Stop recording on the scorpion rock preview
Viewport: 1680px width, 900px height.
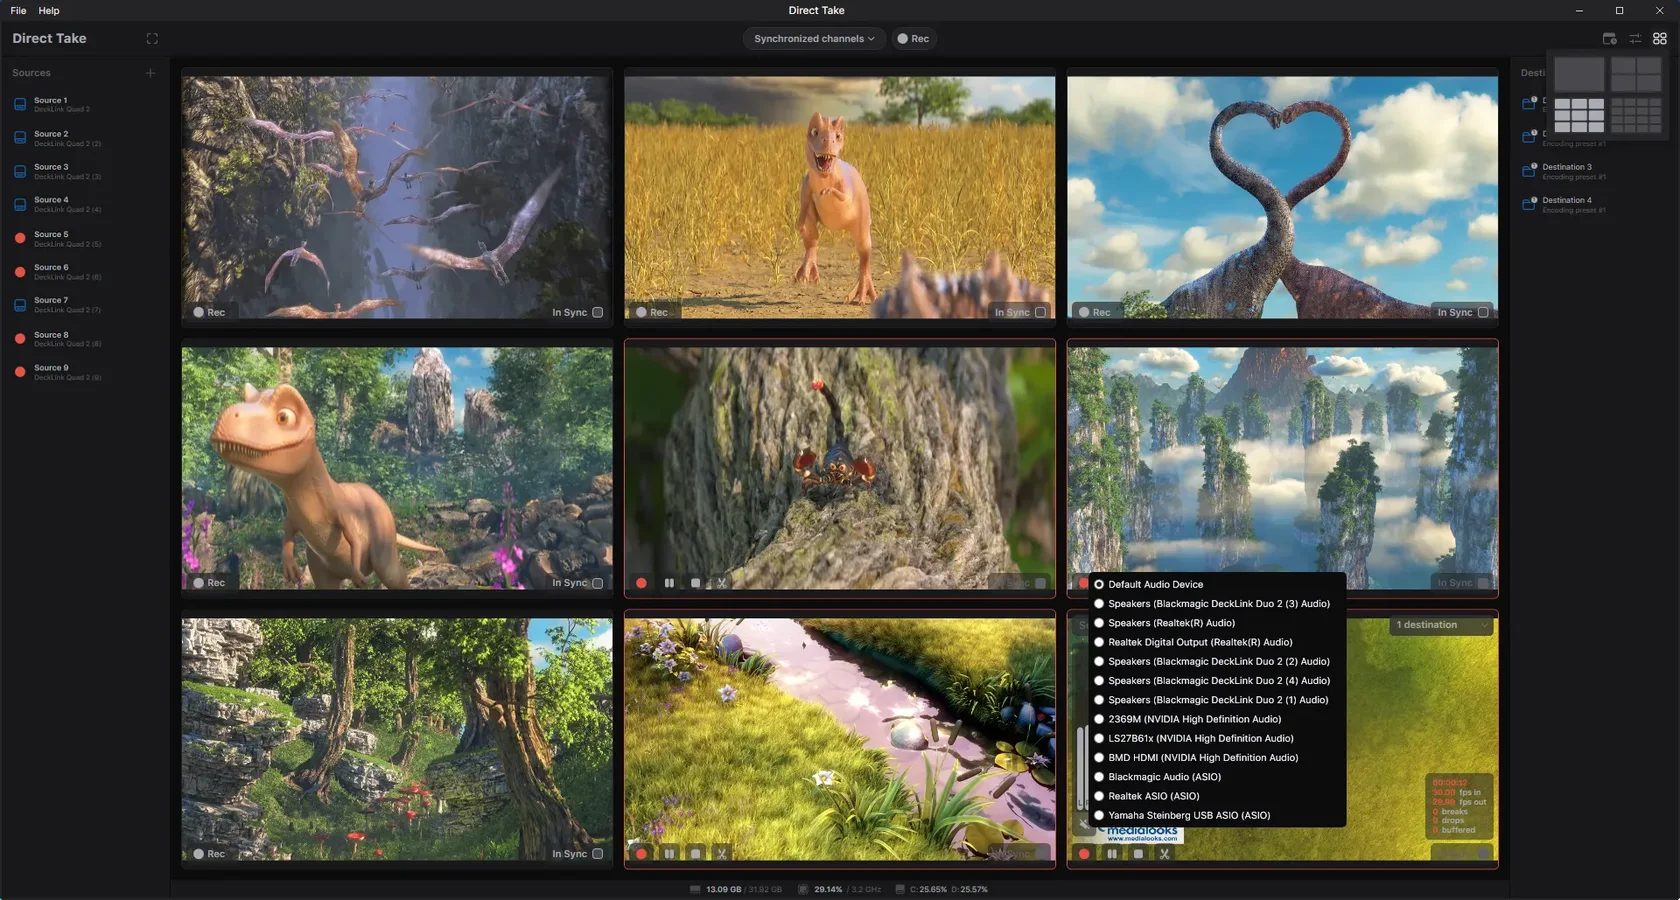point(696,583)
